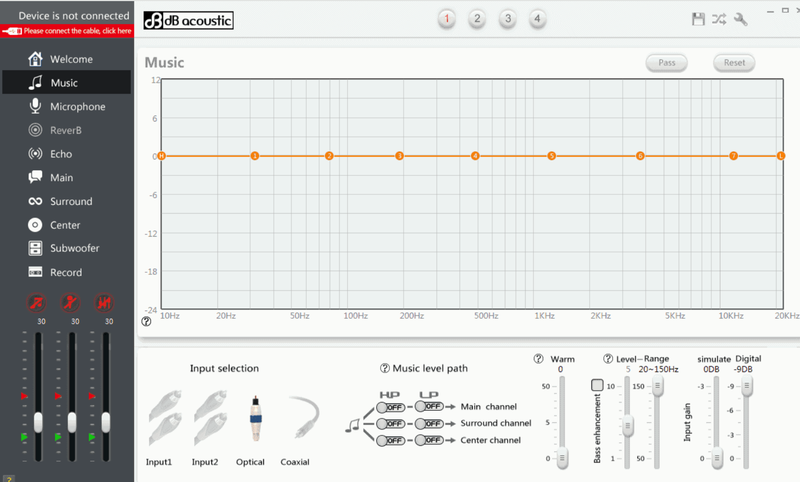Viewport: 800px width, 482px height.
Task: Click the first left volume fader handle
Action: [38, 422]
